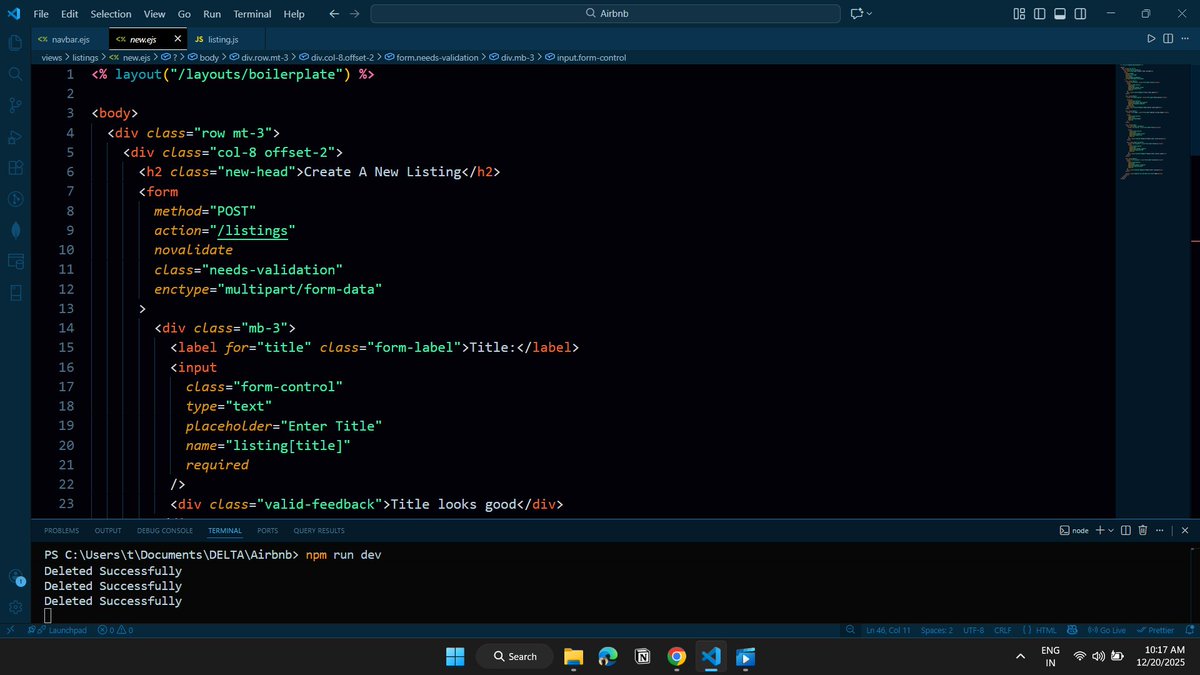Select the MongoDB leaf icon in the sidebar
1200x675 pixels.
coord(15,229)
